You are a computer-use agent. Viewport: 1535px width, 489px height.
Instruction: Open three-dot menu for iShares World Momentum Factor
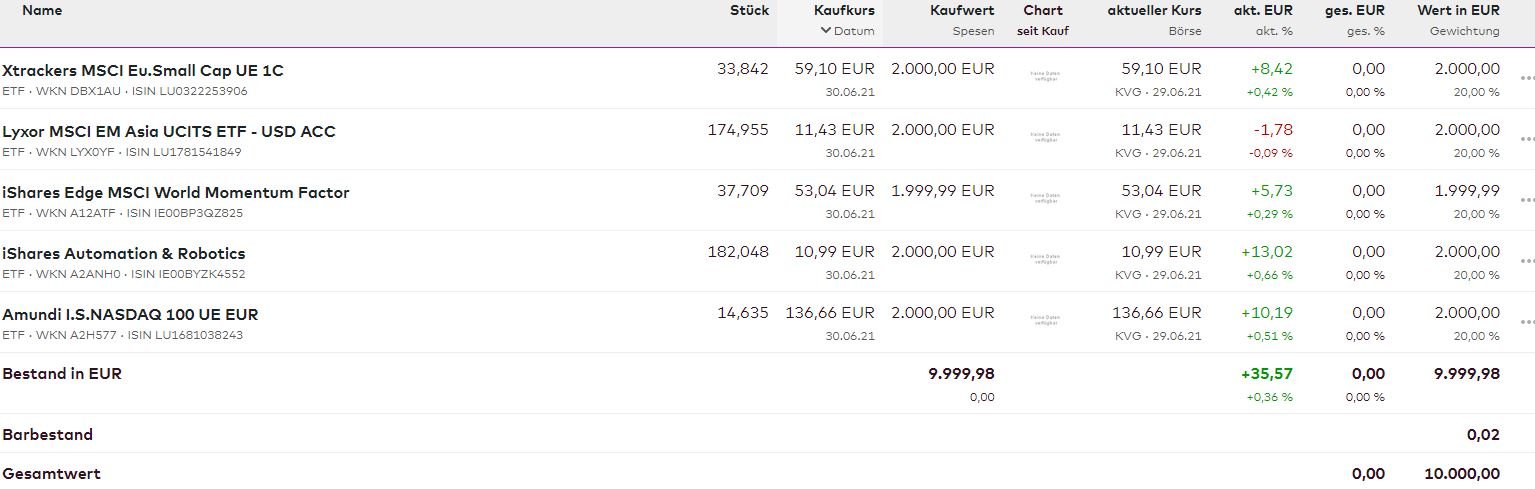(x=1526, y=200)
